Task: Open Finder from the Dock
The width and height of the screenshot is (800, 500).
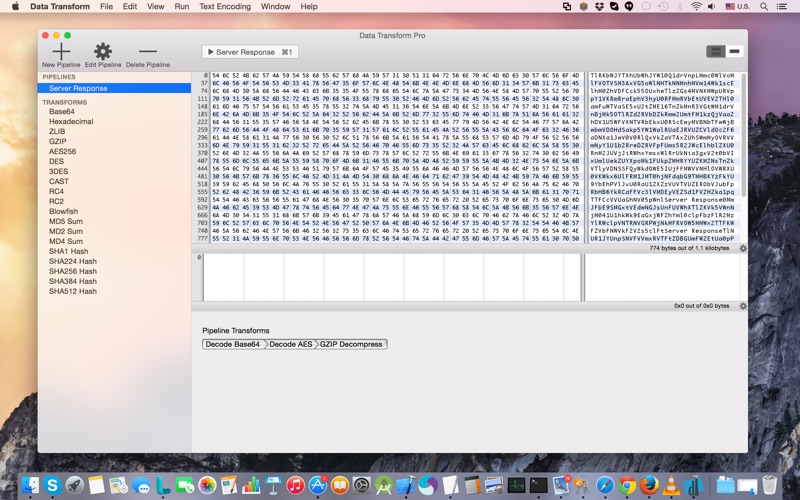Action: [x=31, y=485]
